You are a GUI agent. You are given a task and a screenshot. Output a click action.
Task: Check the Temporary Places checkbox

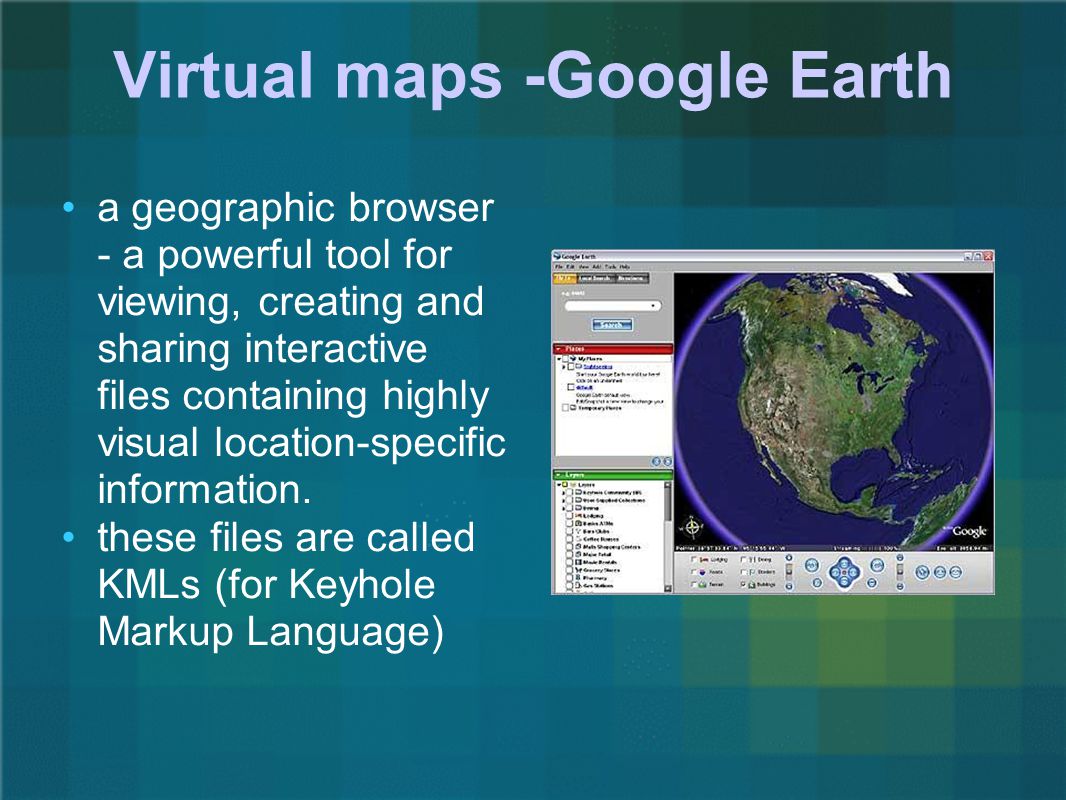click(x=566, y=408)
